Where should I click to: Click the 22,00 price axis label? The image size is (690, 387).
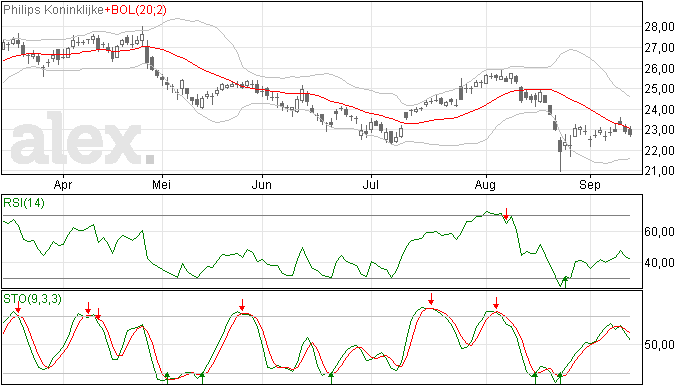click(x=659, y=151)
